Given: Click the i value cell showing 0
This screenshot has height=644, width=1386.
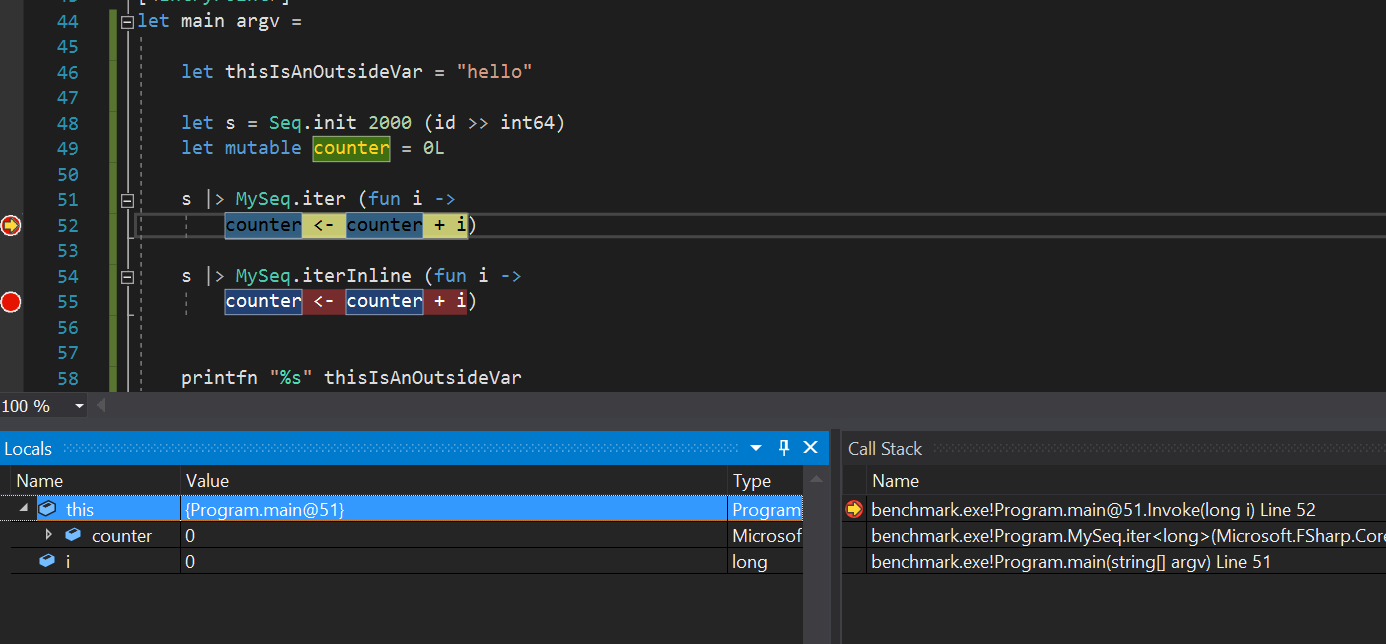Looking at the screenshot, I should [454, 562].
